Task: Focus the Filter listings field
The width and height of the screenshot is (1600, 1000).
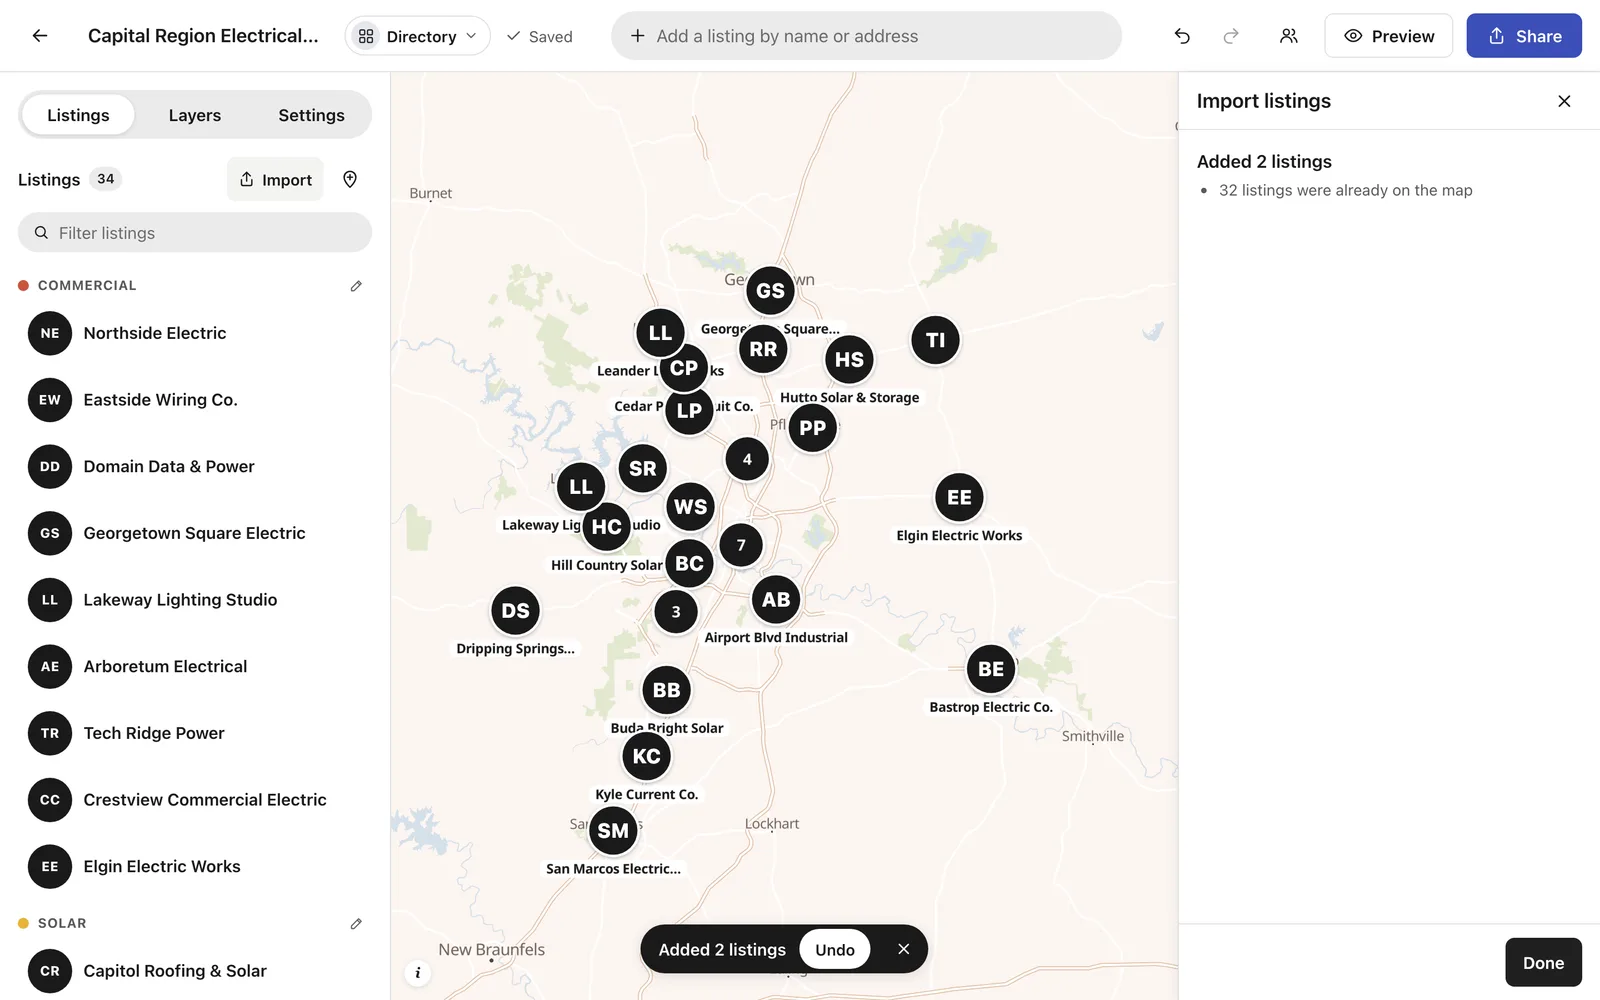Action: click(x=195, y=233)
